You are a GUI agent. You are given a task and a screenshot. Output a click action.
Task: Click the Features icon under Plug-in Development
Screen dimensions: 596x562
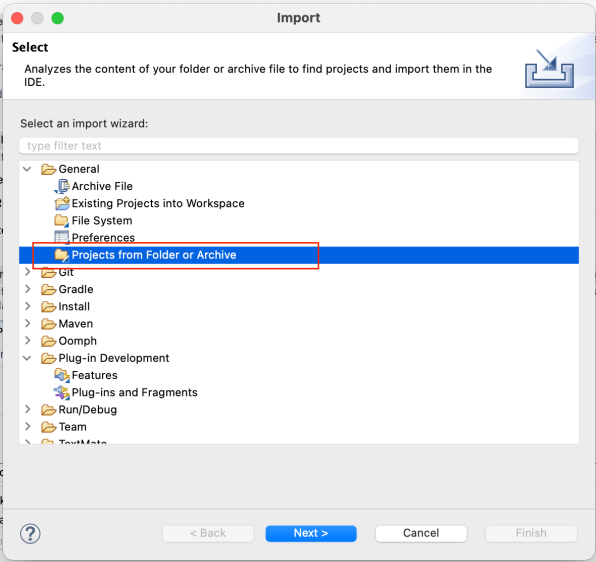(x=62, y=375)
